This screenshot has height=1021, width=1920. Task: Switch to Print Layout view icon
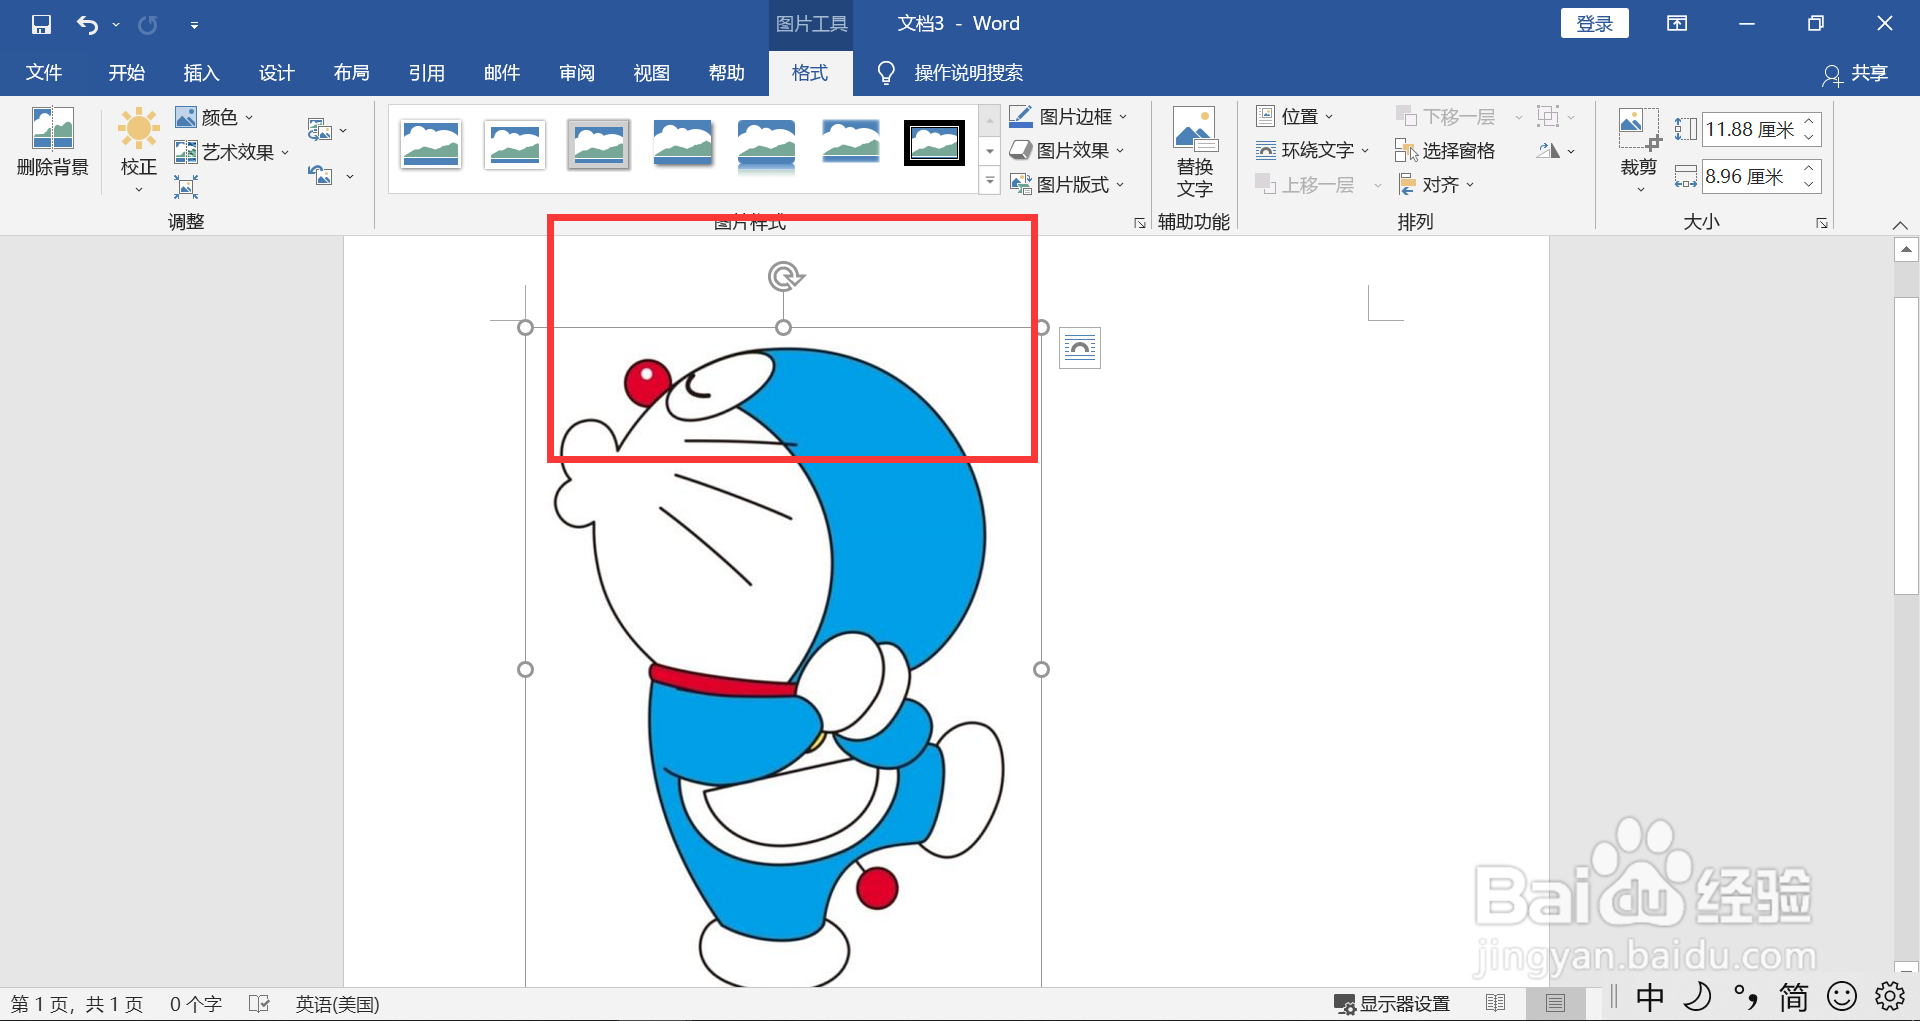click(1555, 1003)
